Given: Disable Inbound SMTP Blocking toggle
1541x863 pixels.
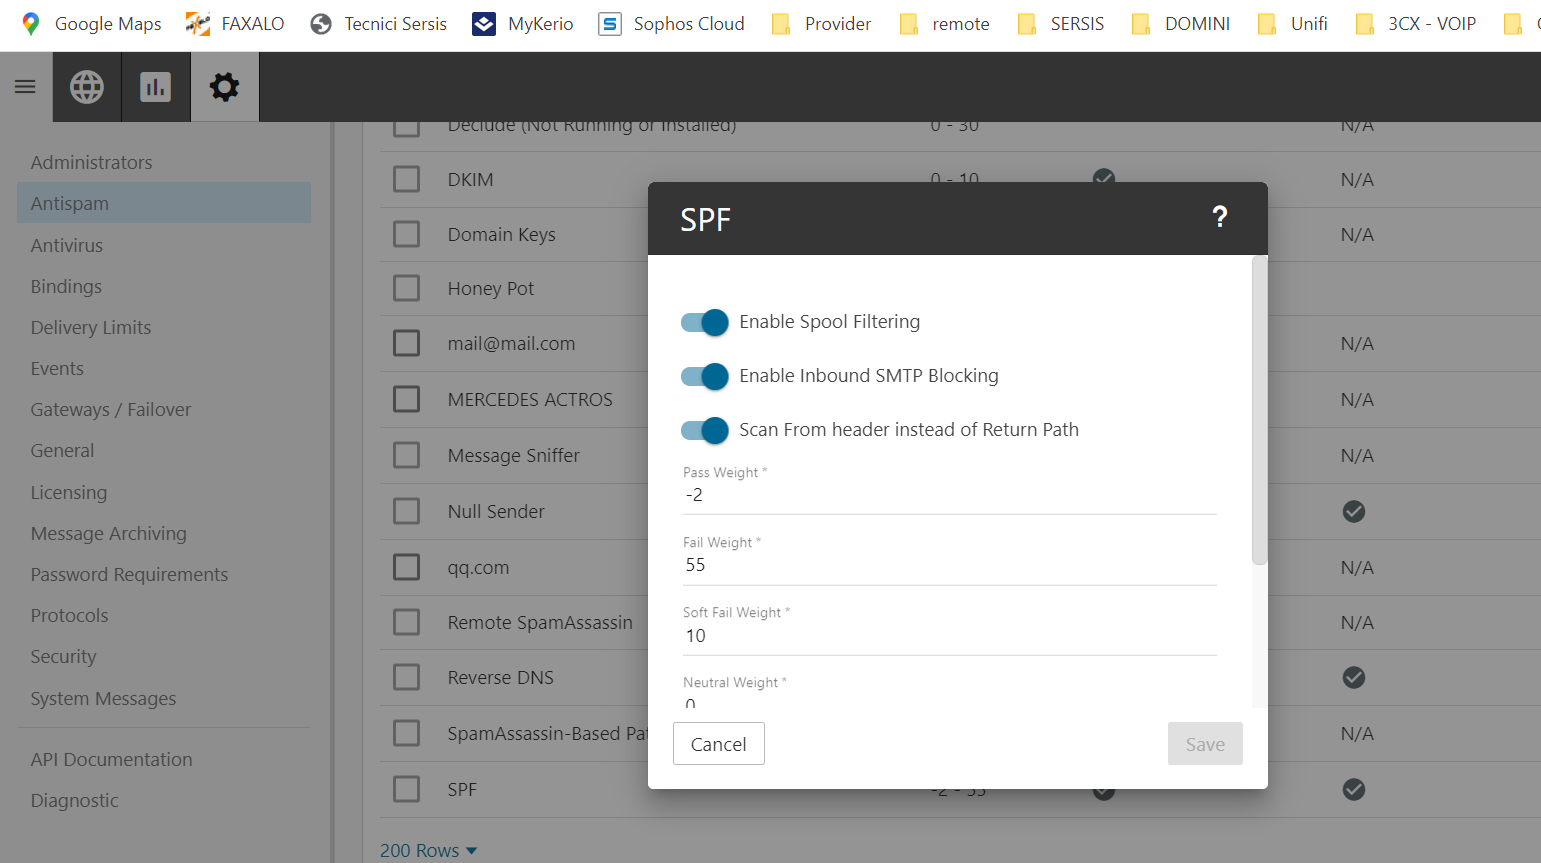Looking at the screenshot, I should pyautogui.click(x=705, y=376).
